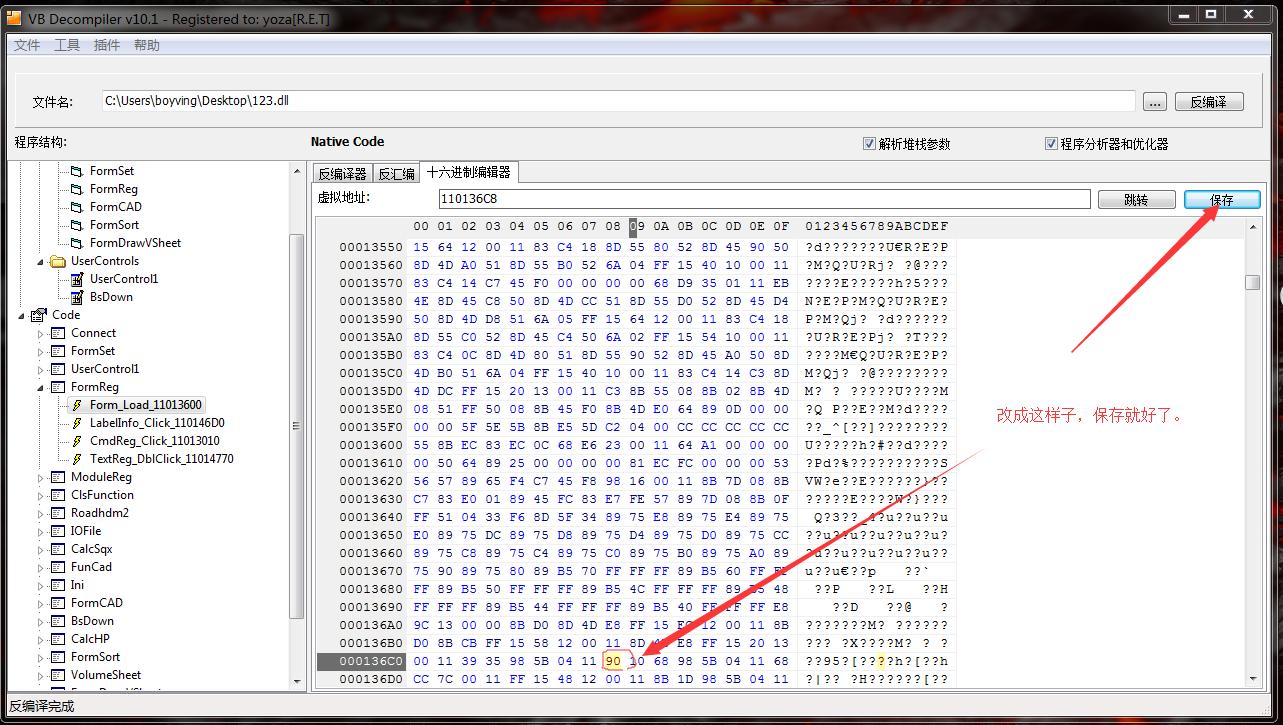The image size is (1283, 725).
Task: Select the ModuleReg module icon
Action: [56, 477]
